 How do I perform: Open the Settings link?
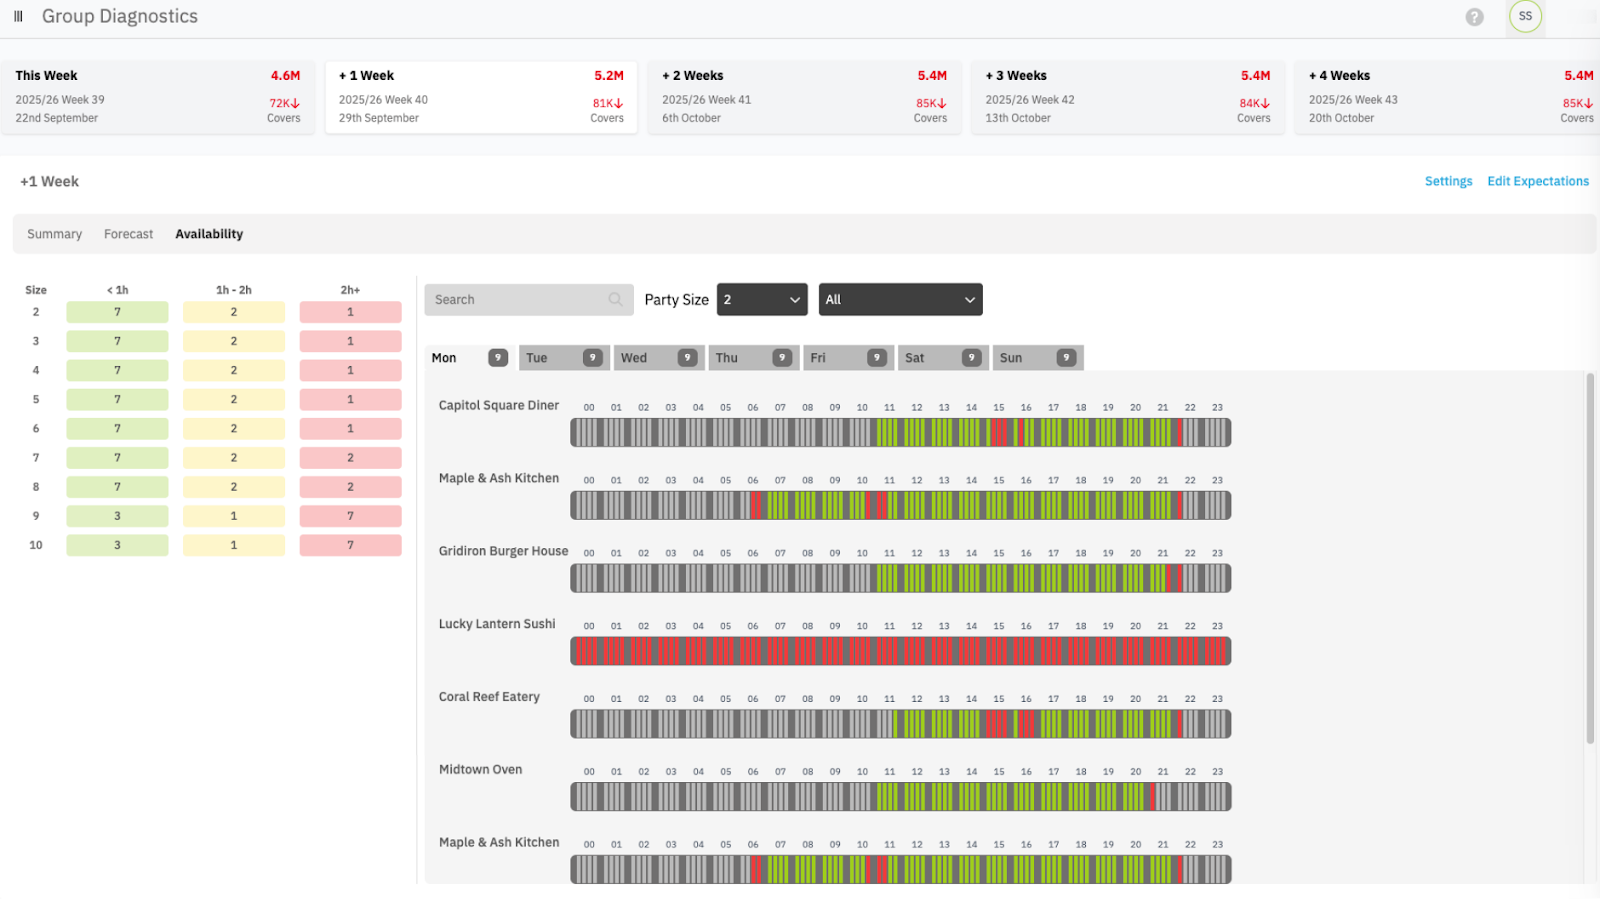[1448, 181]
